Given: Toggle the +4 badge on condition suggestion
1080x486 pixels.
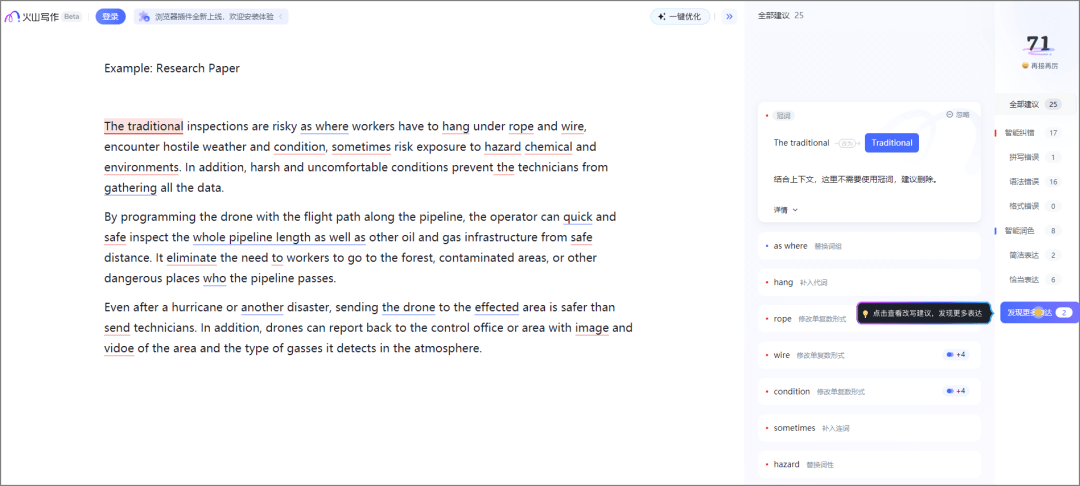Looking at the screenshot, I should 956,391.
